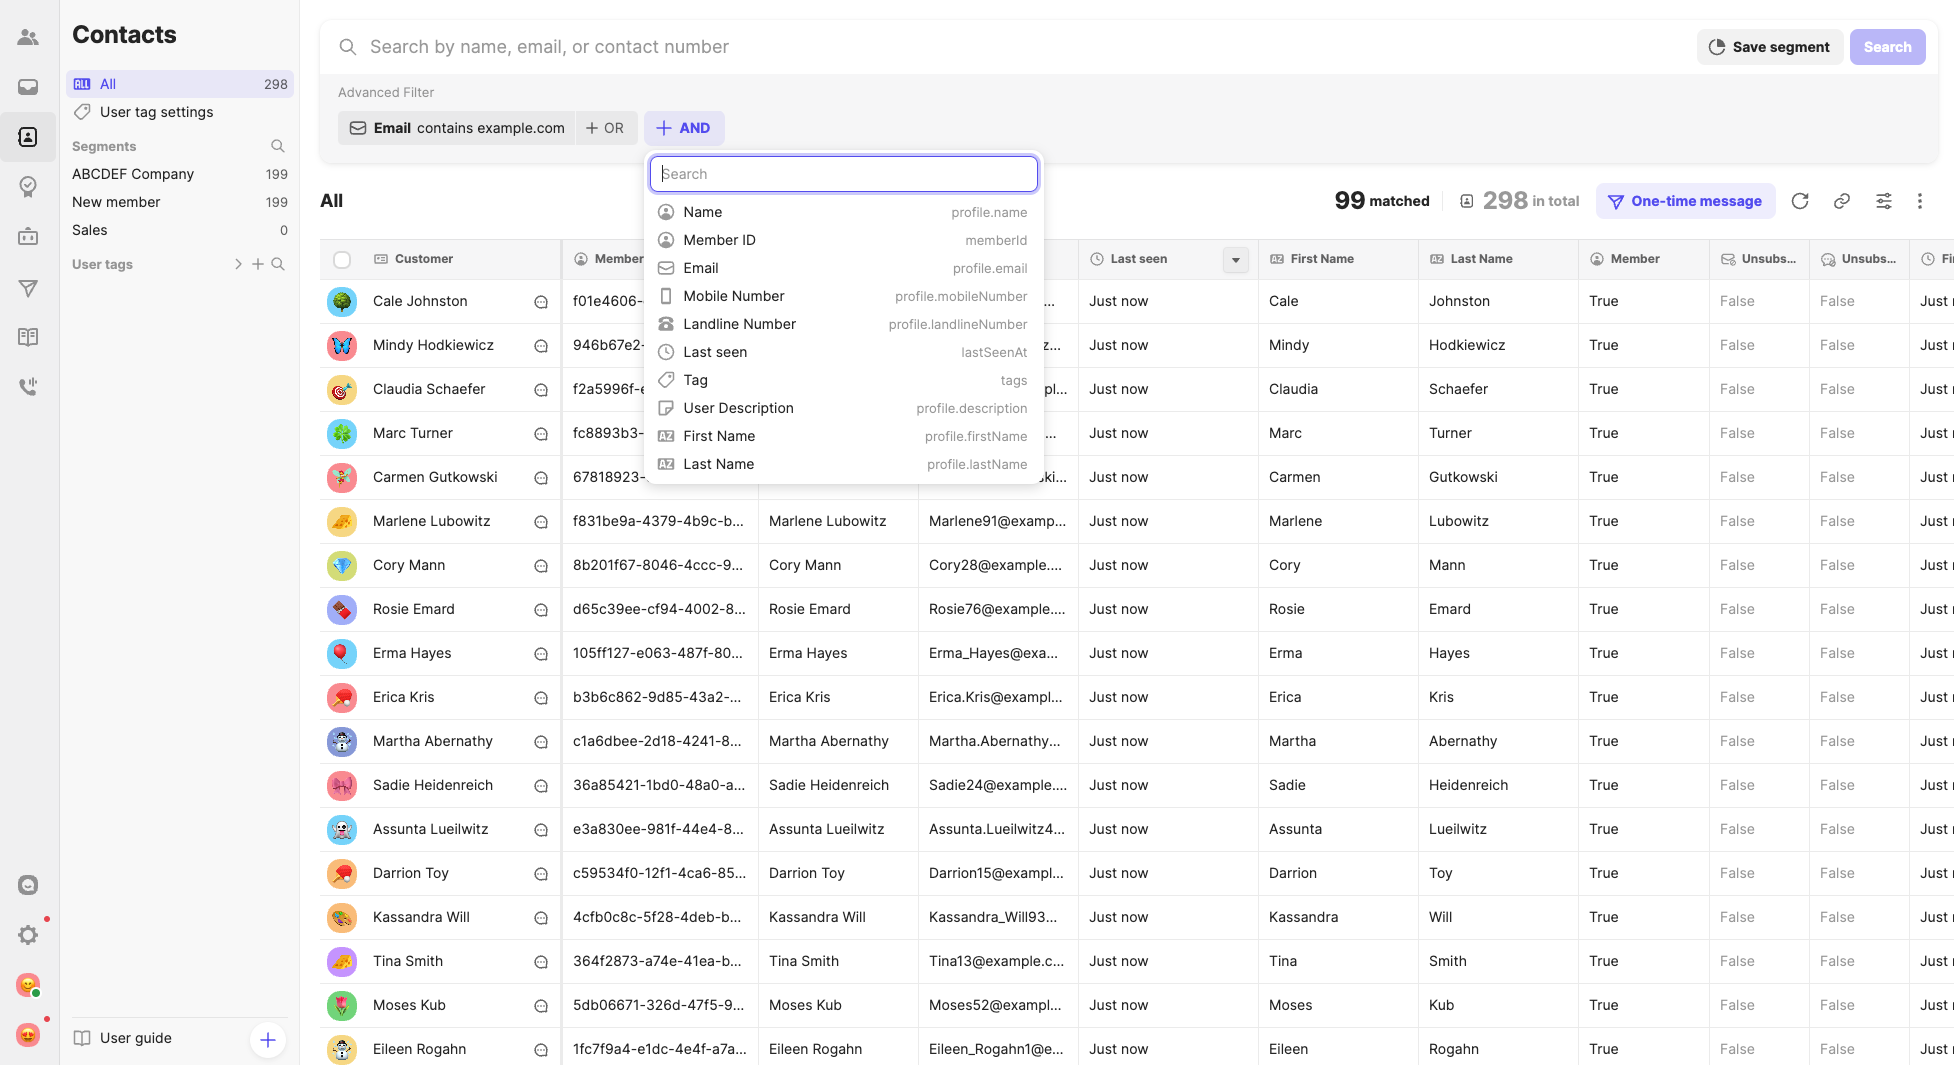Open the documents book icon in left rail
Viewport: 1954px width, 1065px height.
(x=28, y=337)
